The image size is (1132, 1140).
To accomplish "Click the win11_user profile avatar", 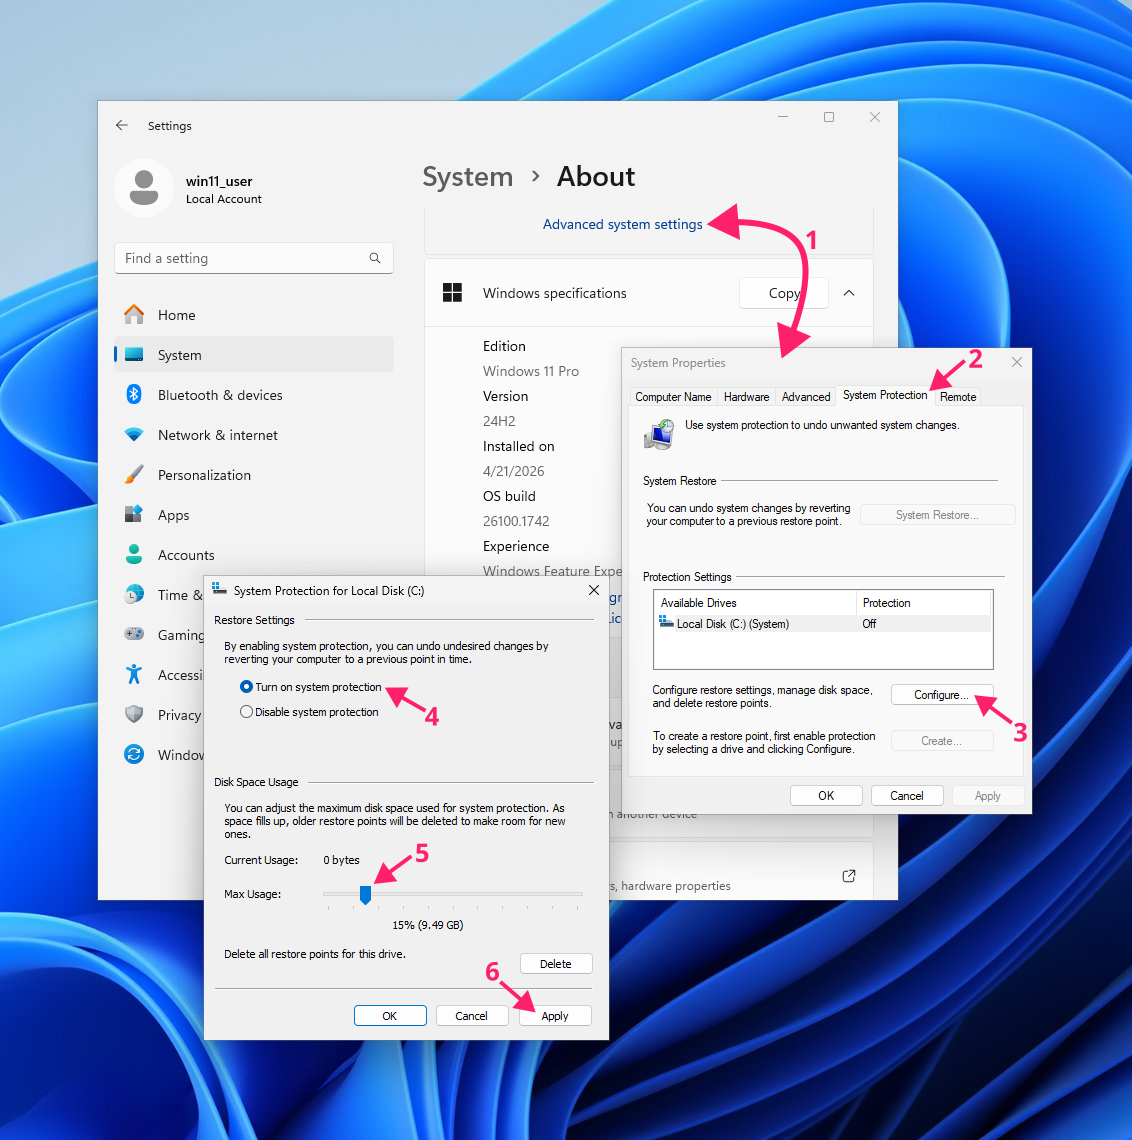I will pos(144,188).
